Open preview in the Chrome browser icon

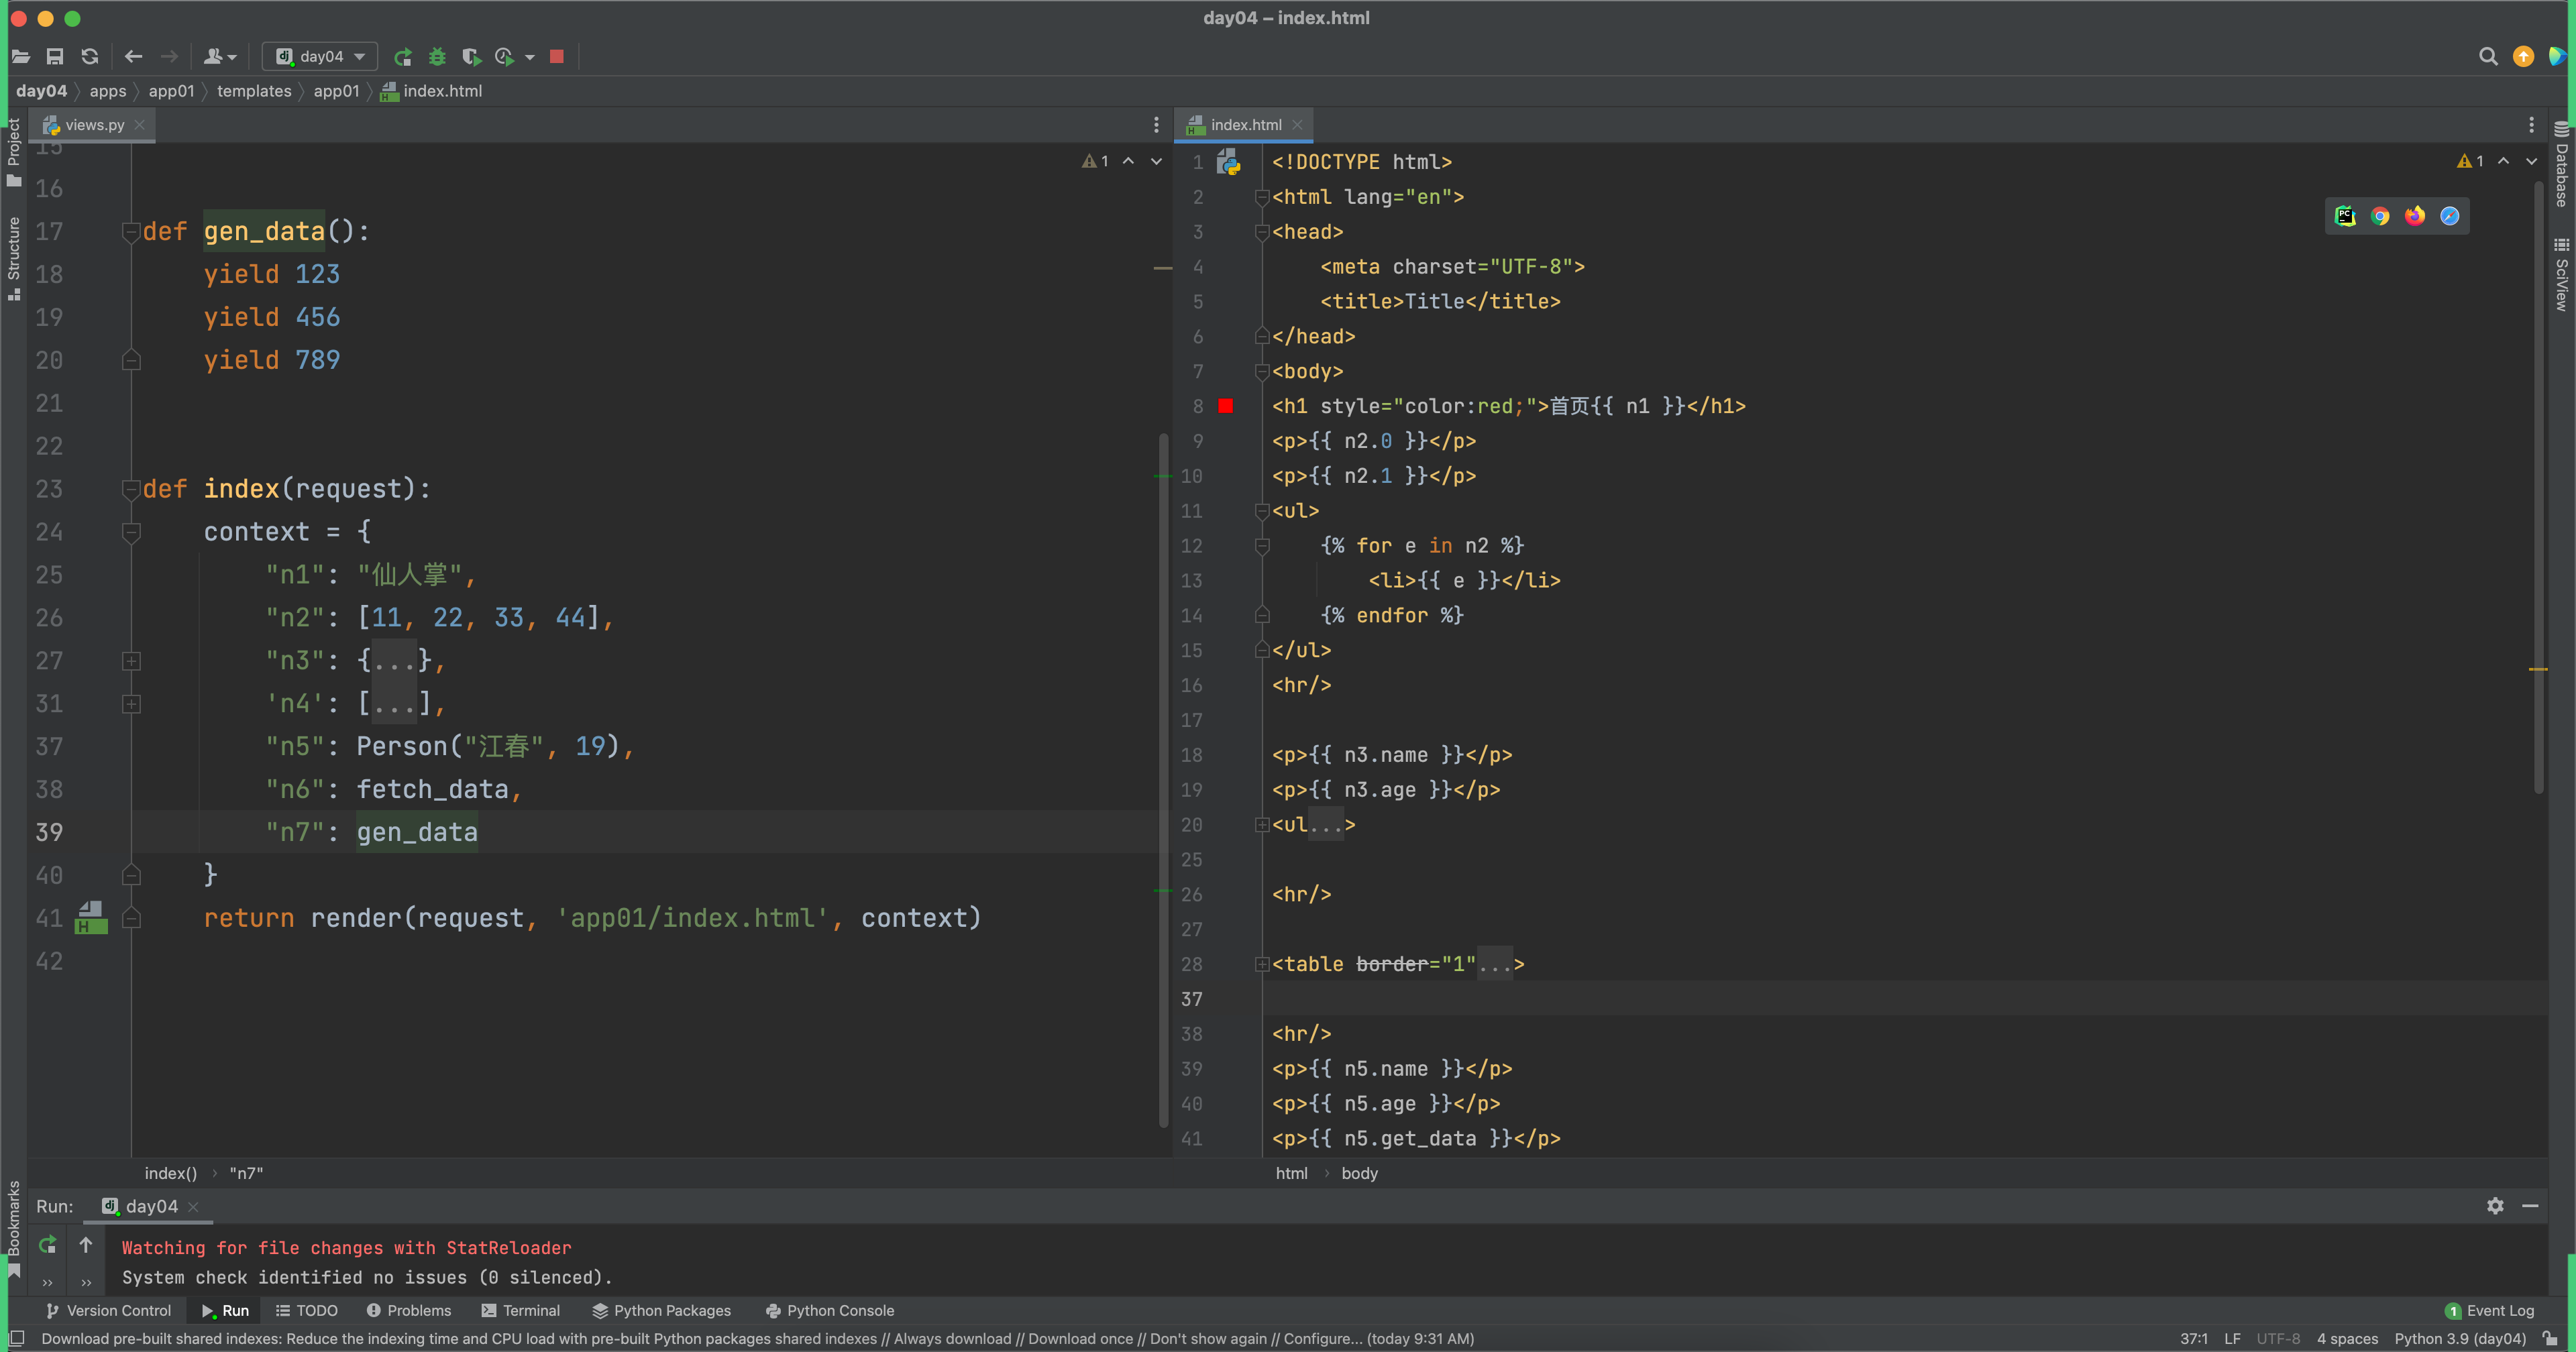point(2380,216)
